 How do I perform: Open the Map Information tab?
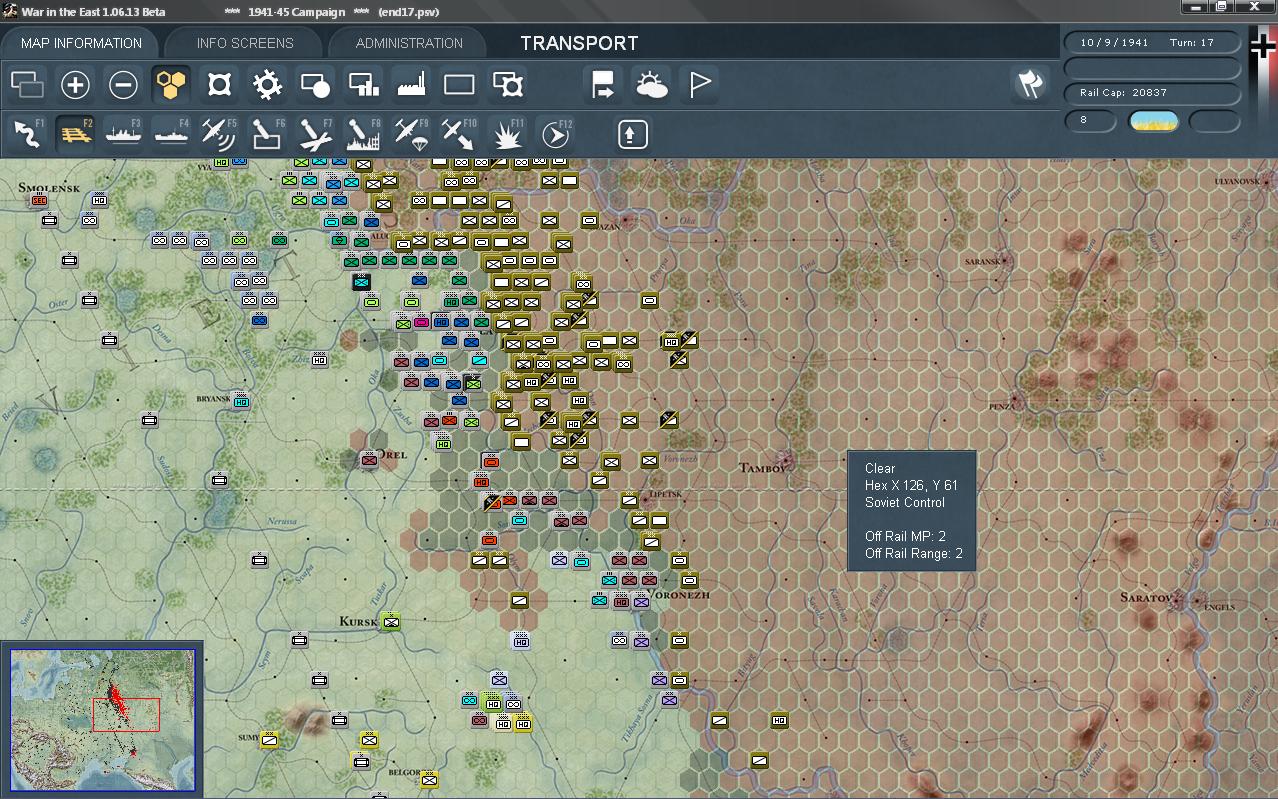(81, 43)
